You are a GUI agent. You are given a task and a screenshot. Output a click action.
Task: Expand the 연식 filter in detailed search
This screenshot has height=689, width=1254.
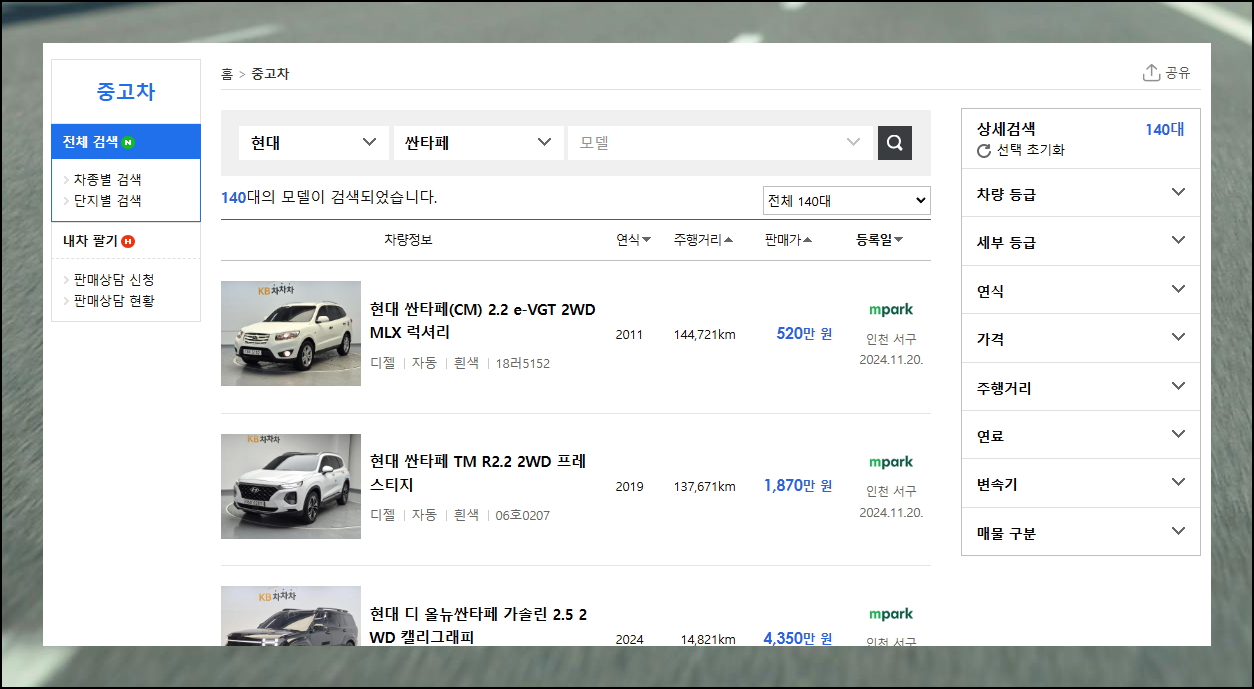coord(1081,290)
